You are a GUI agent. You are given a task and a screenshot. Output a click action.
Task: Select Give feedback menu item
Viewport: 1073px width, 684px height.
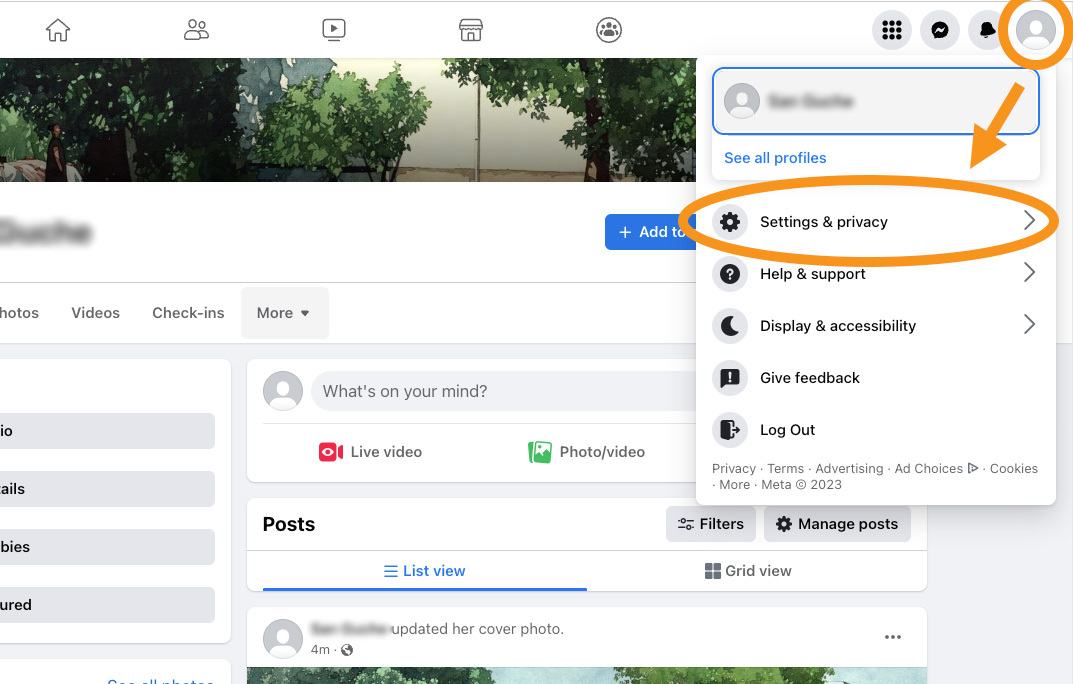810,378
